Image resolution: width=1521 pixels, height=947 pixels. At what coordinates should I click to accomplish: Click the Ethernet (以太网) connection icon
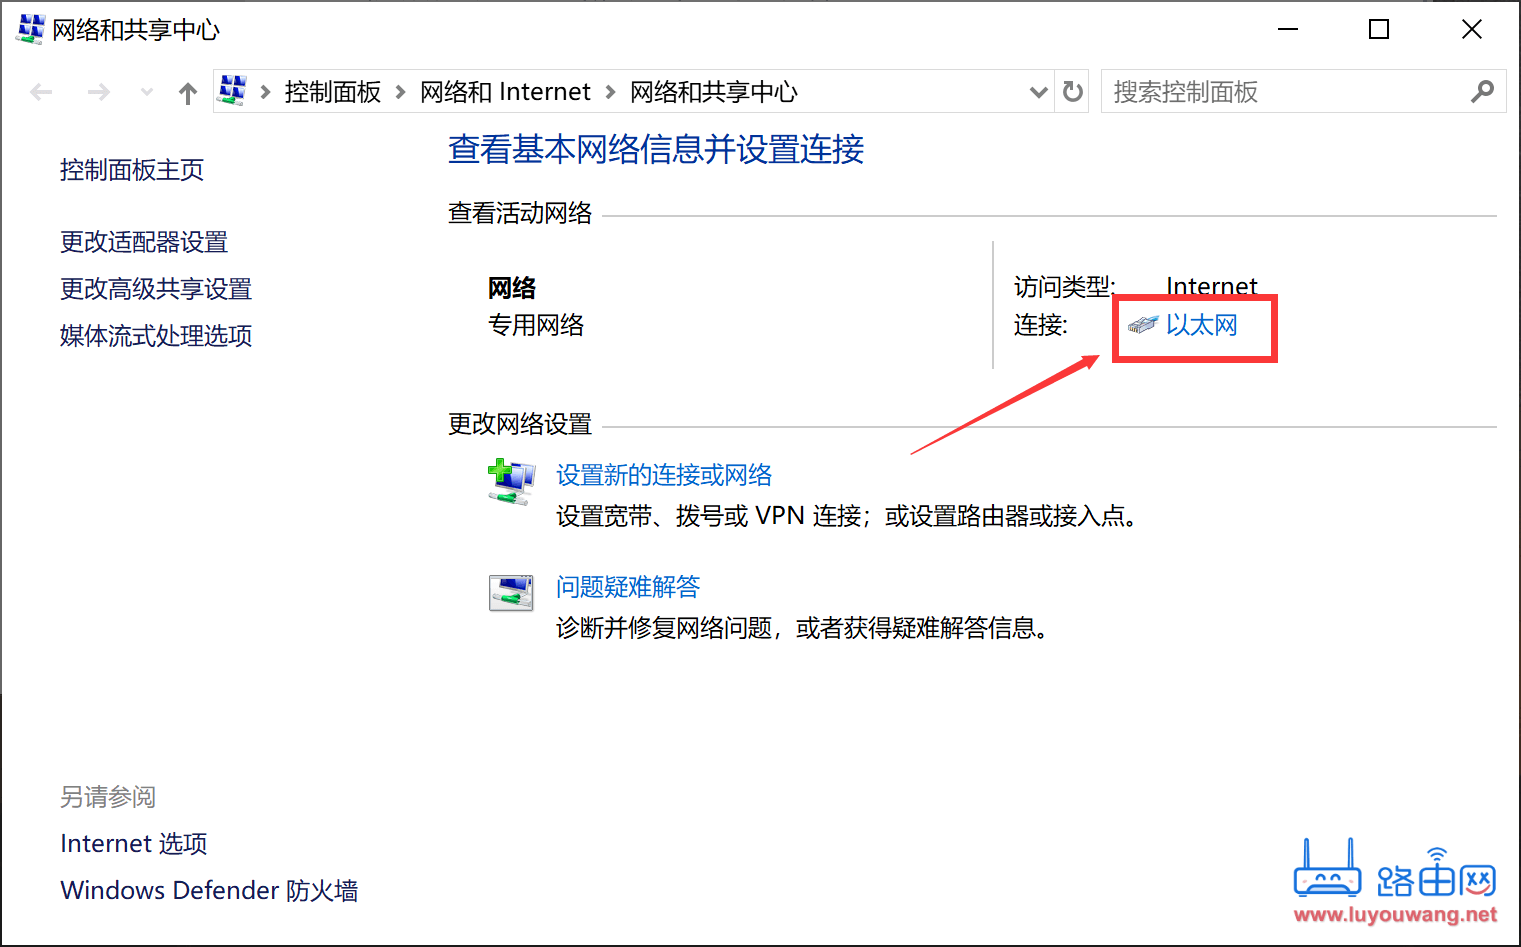click(x=1141, y=325)
